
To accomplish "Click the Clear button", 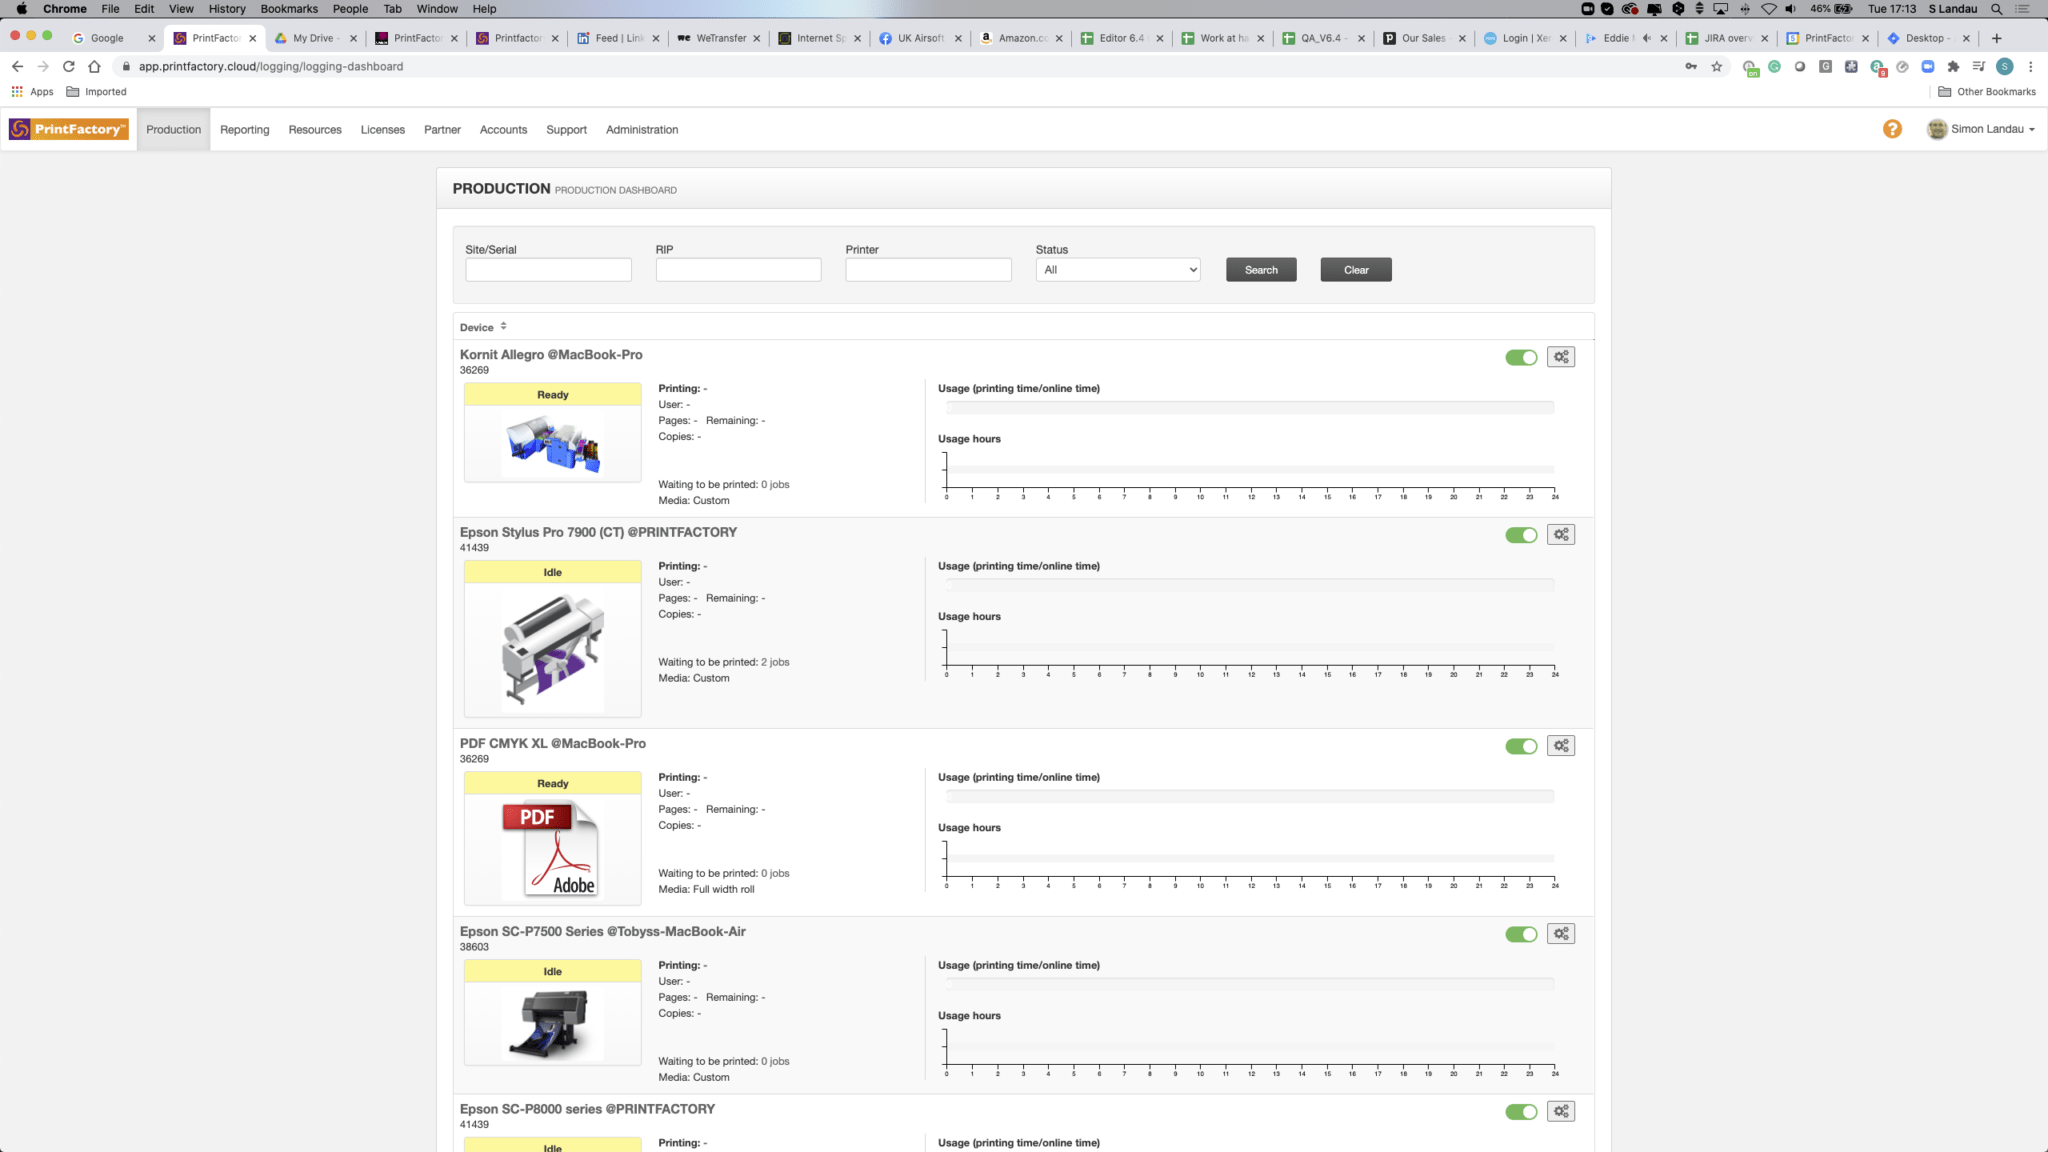I will pyautogui.click(x=1355, y=269).
